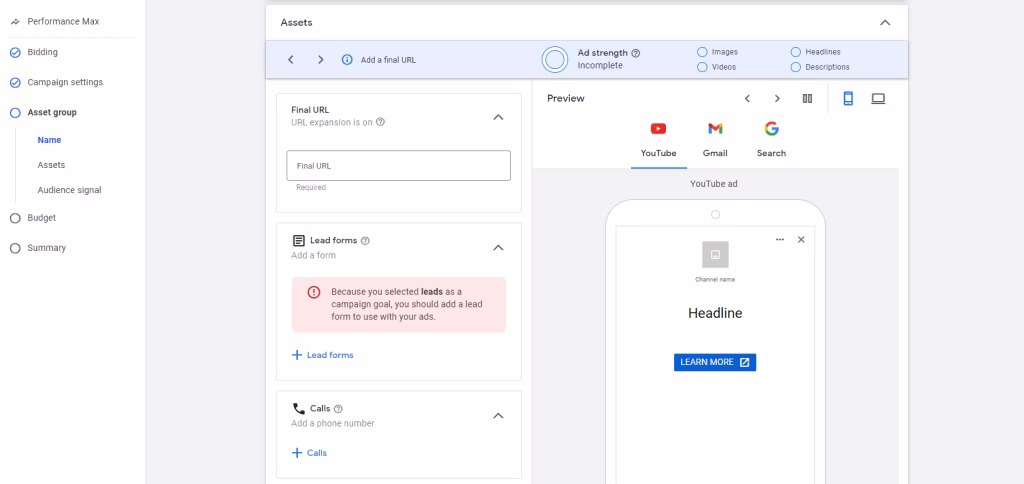Click the three-dot menu in YouTube ad preview
Screen dimensions: 1024x484
point(780,240)
